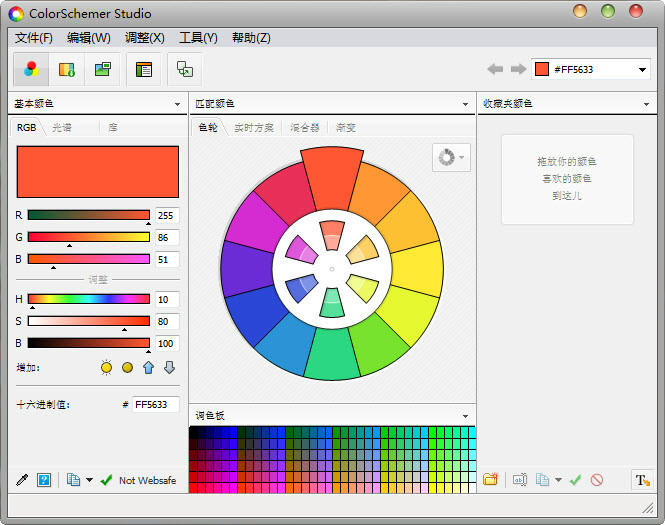Viewport: 665px width, 525px height.
Task: Open the 帮助(Z) menu
Action: click(x=251, y=38)
